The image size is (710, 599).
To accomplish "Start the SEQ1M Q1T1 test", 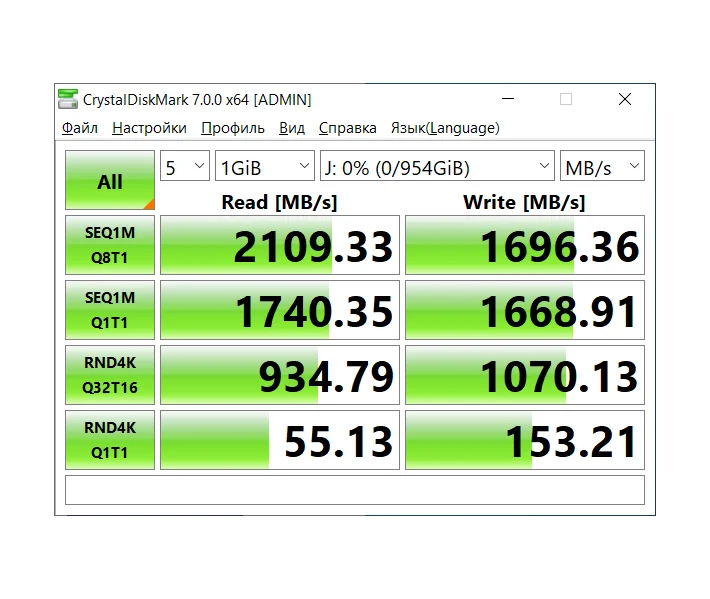I will (x=110, y=310).
